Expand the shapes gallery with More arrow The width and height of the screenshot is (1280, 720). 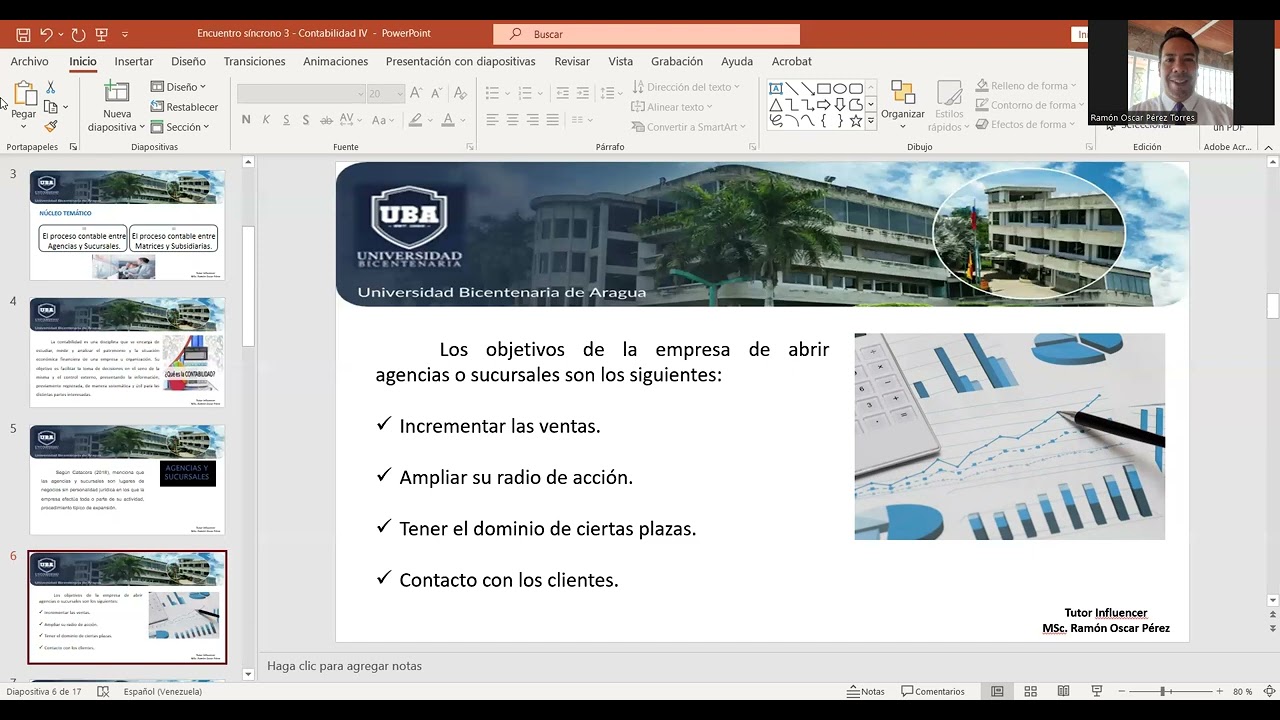[x=871, y=121]
